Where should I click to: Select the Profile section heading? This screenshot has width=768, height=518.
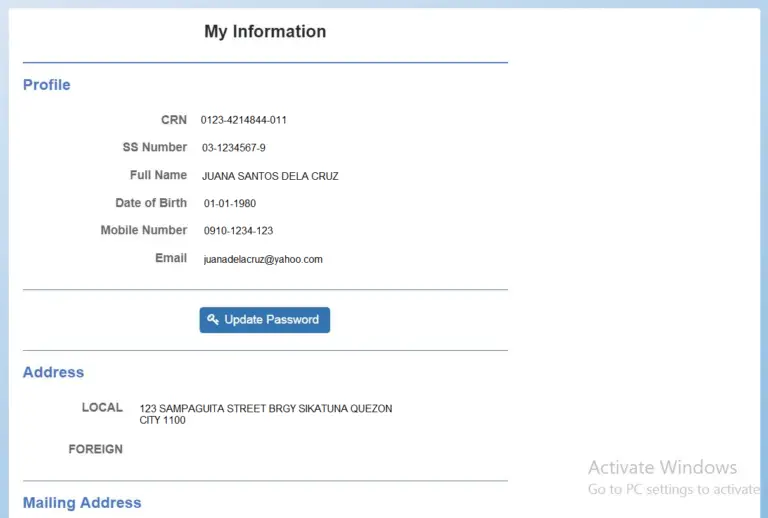click(x=47, y=85)
